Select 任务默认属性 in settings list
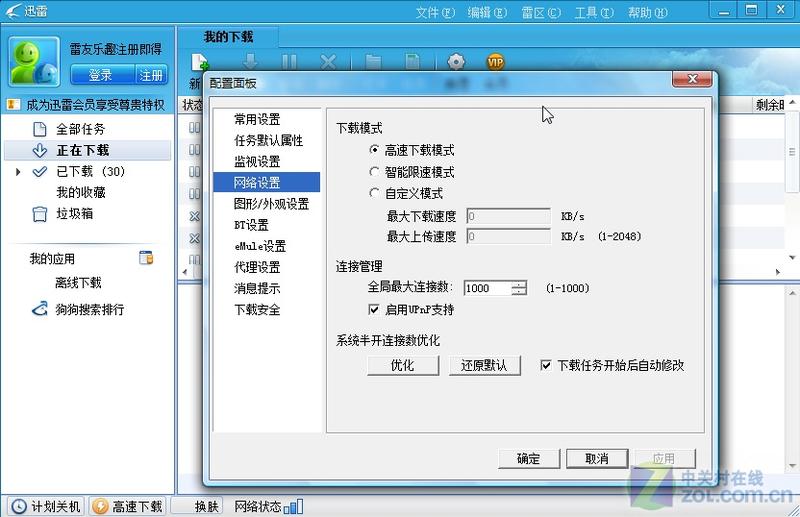 click(x=267, y=140)
